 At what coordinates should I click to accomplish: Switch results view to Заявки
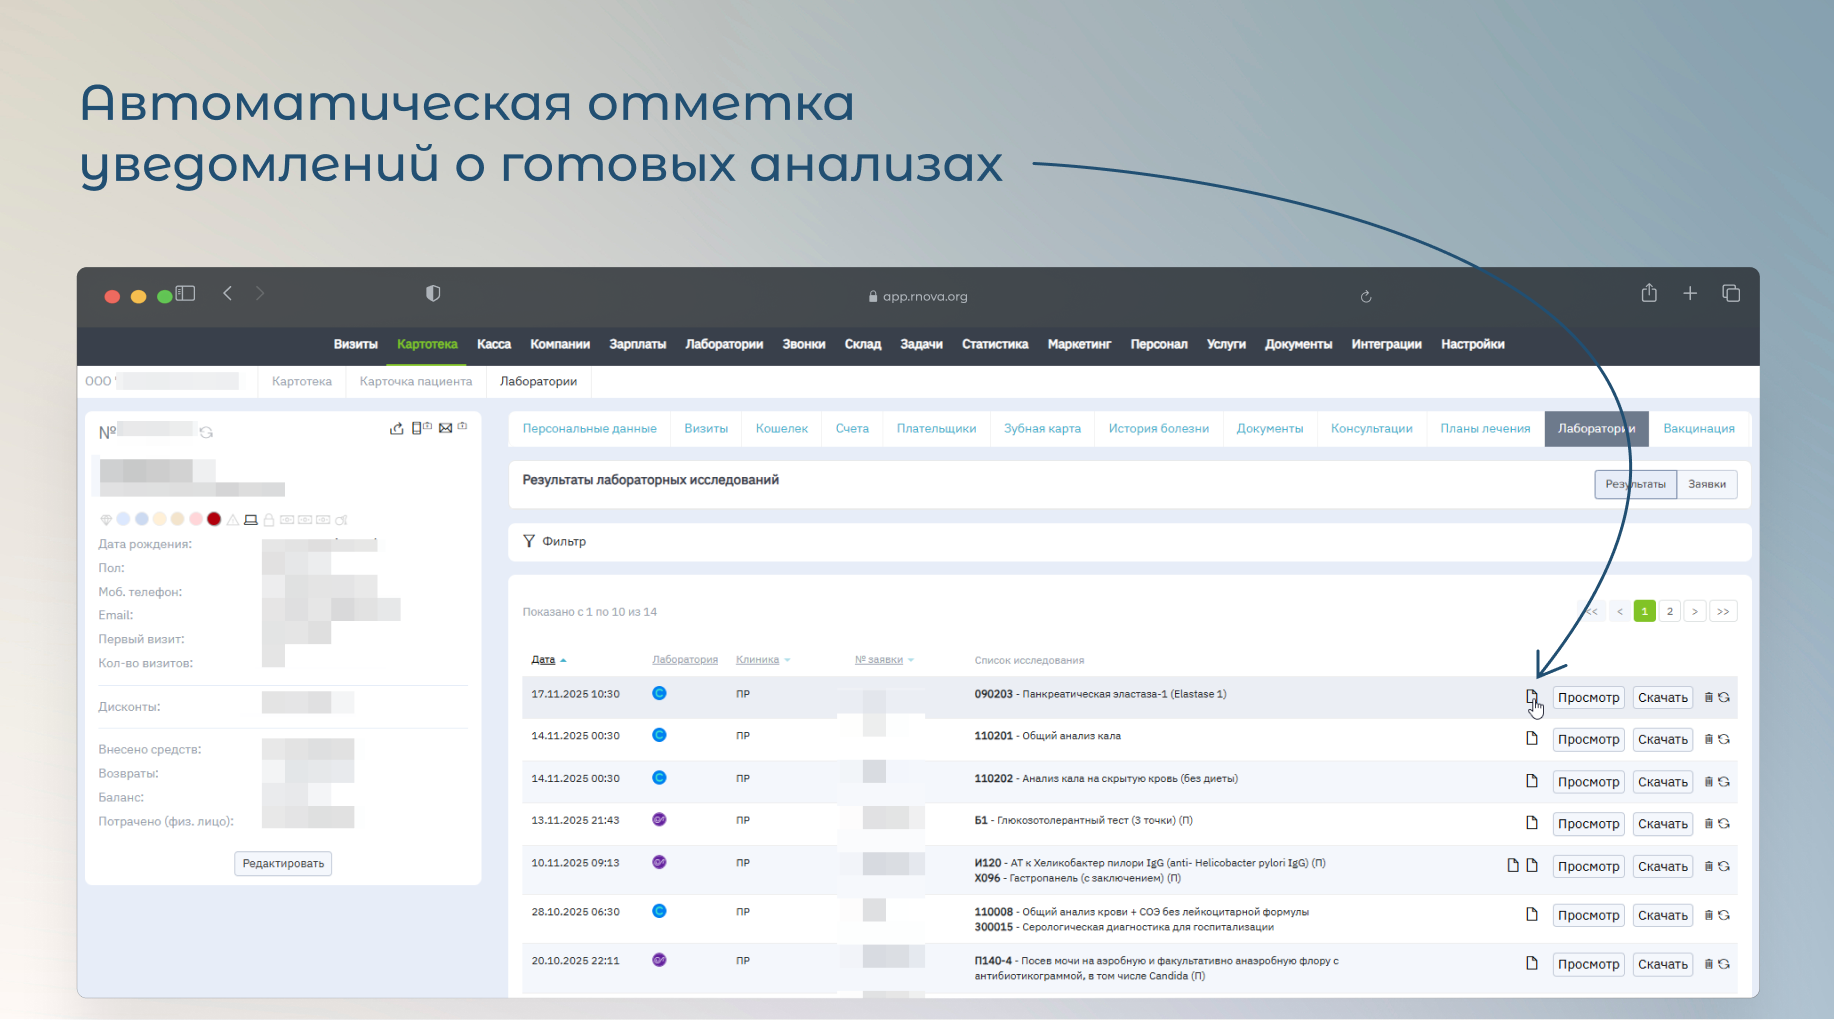coord(1706,484)
